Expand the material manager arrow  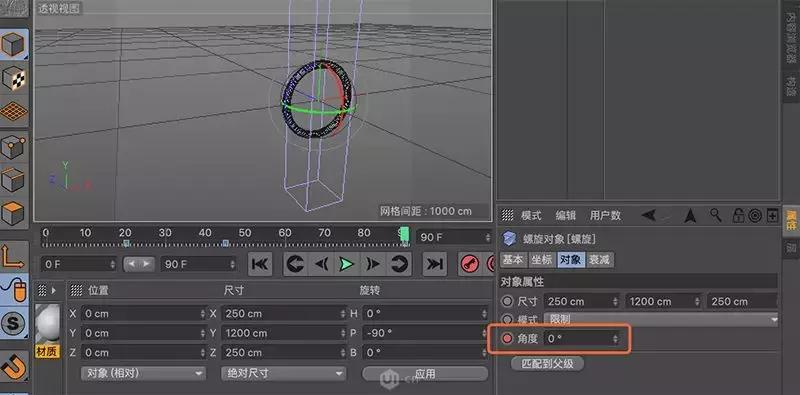click(54, 290)
